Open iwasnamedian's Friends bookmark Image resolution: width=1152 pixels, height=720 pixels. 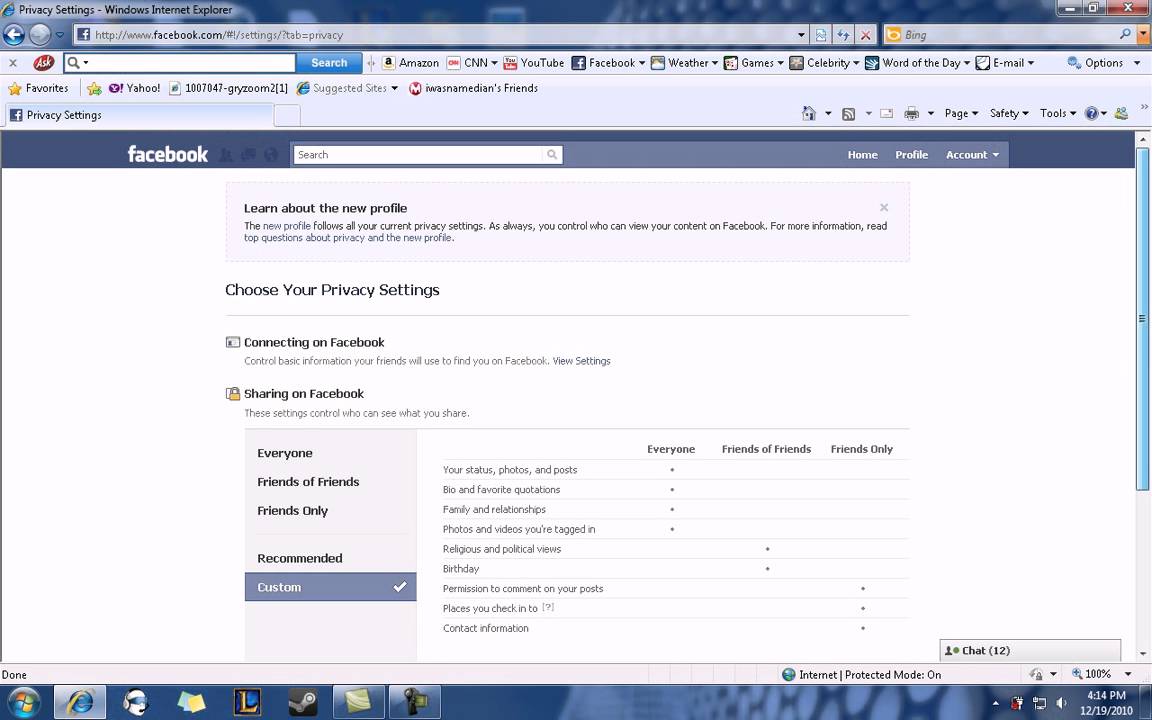point(473,88)
